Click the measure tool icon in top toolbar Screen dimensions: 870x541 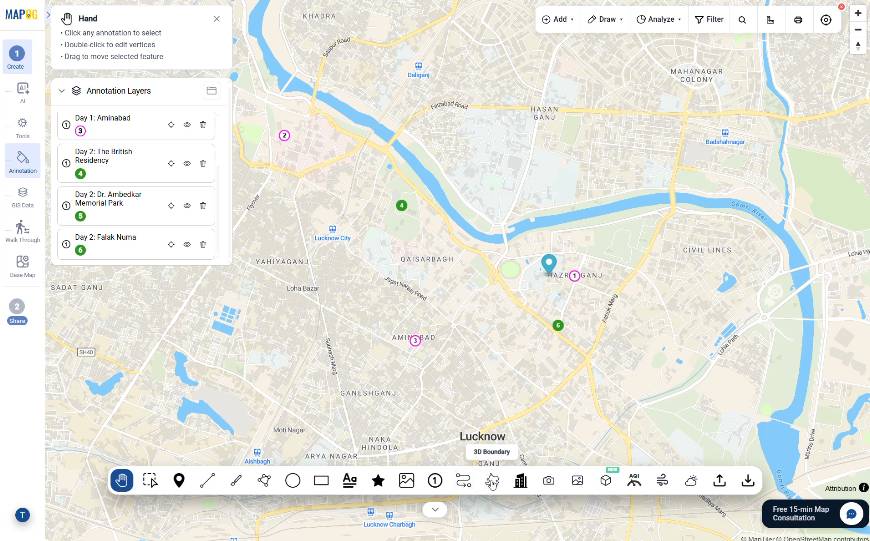point(770,19)
